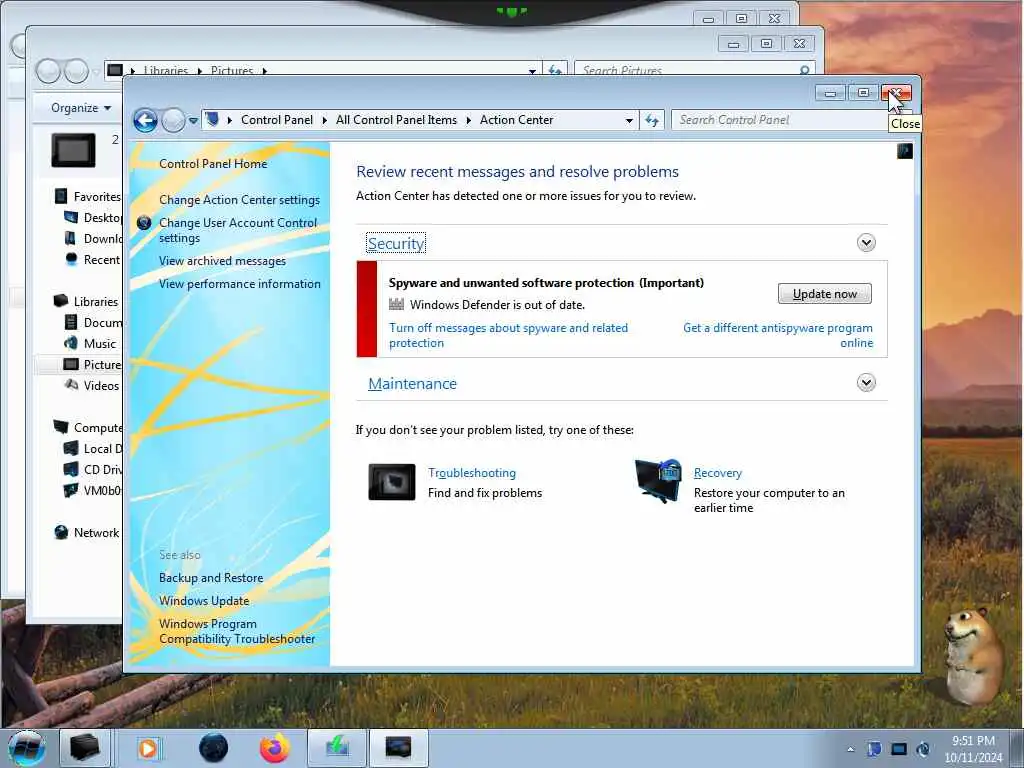Expand the Maintenance section chevron
This screenshot has height=768, width=1024.
pos(866,383)
